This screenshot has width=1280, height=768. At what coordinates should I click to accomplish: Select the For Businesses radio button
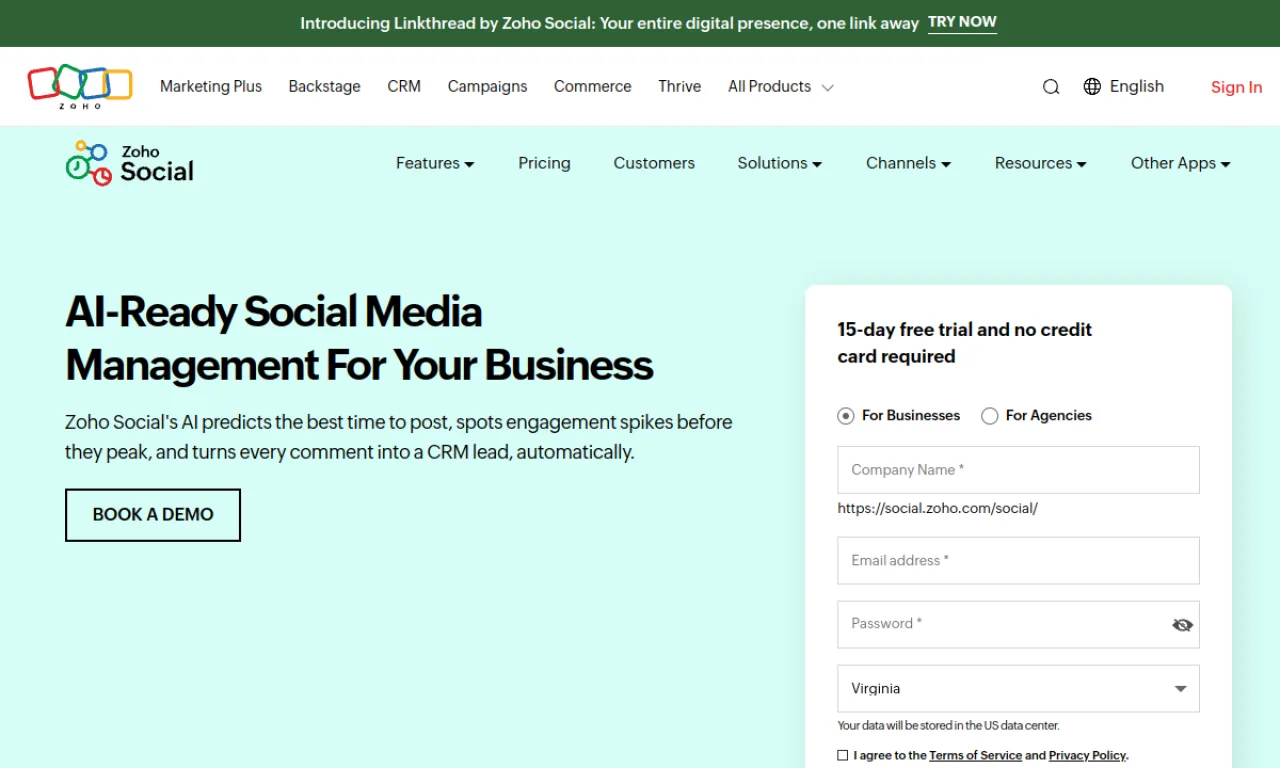pos(846,416)
